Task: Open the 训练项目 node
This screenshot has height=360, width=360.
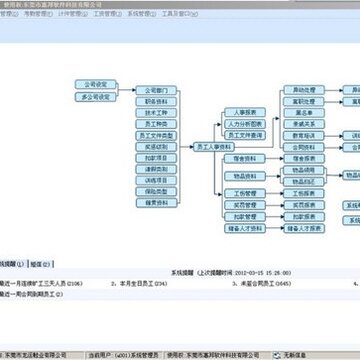Action: click(x=156, y=180)
